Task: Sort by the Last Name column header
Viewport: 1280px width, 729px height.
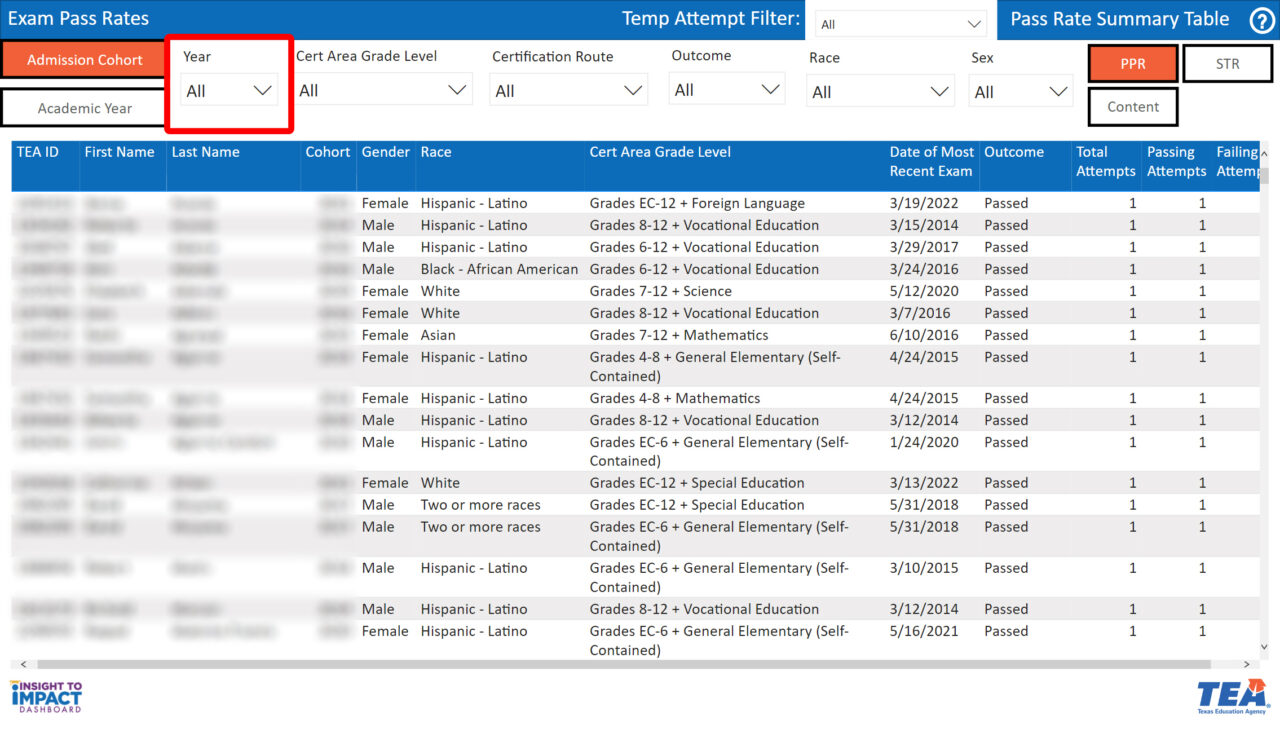Action: (x=205, y=152)
